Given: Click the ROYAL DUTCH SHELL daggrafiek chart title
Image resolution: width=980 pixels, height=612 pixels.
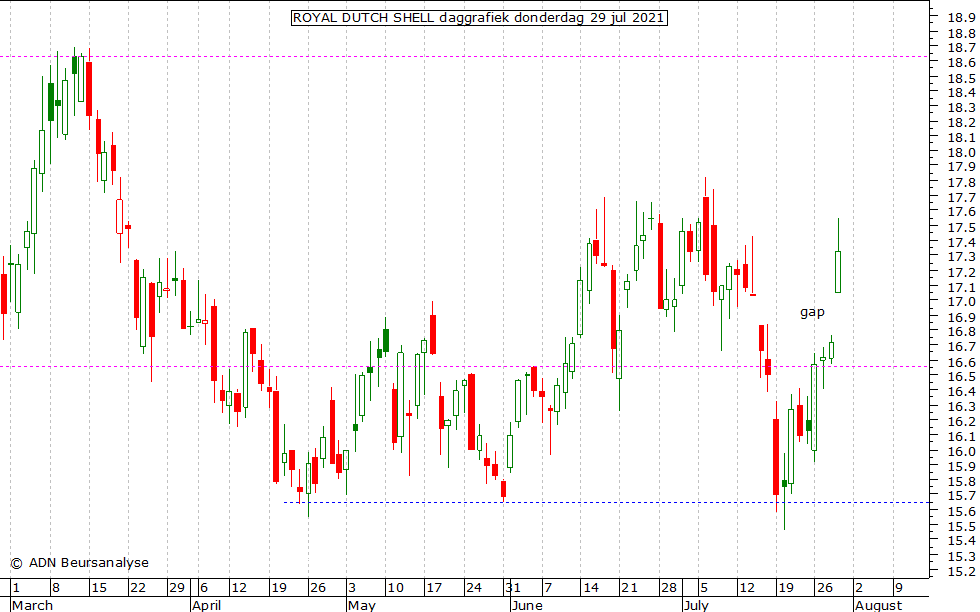Looking at the screenshot, I should pos(479,18).
